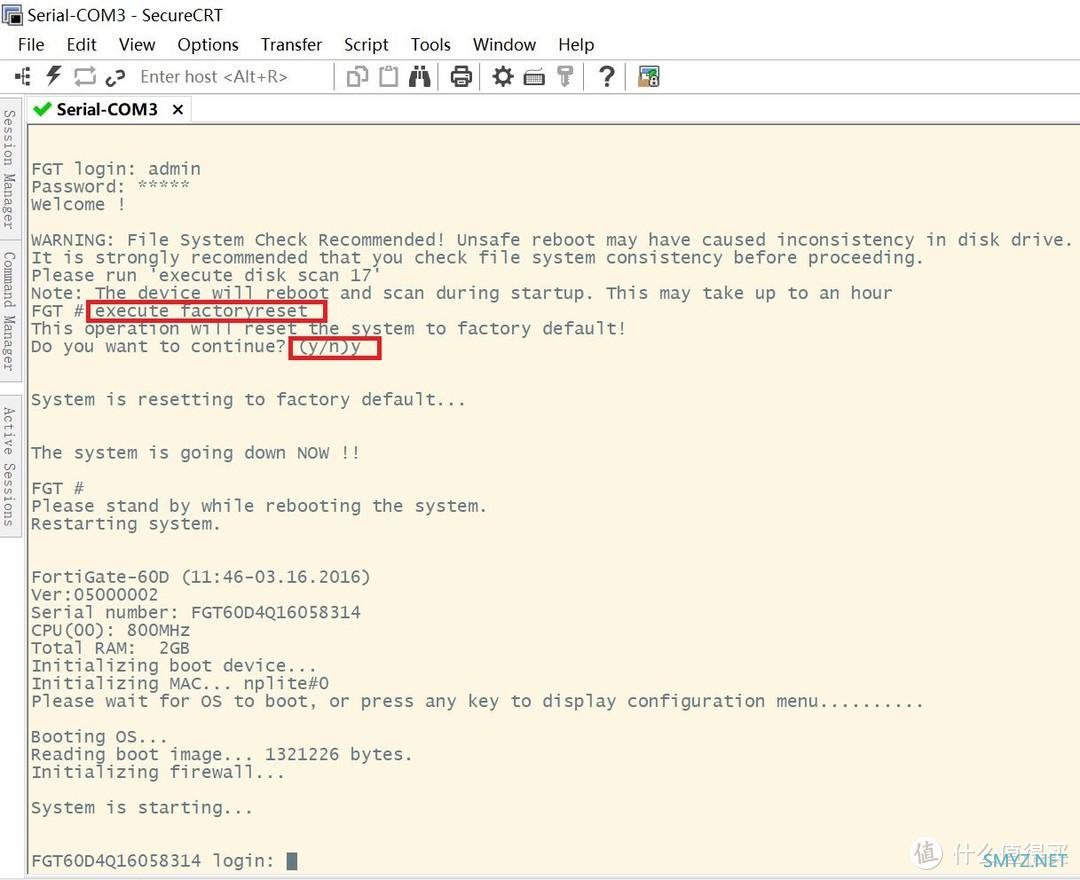Open the Transfer menu
The height and width of the screenshot is (880, 1080).
291,45
